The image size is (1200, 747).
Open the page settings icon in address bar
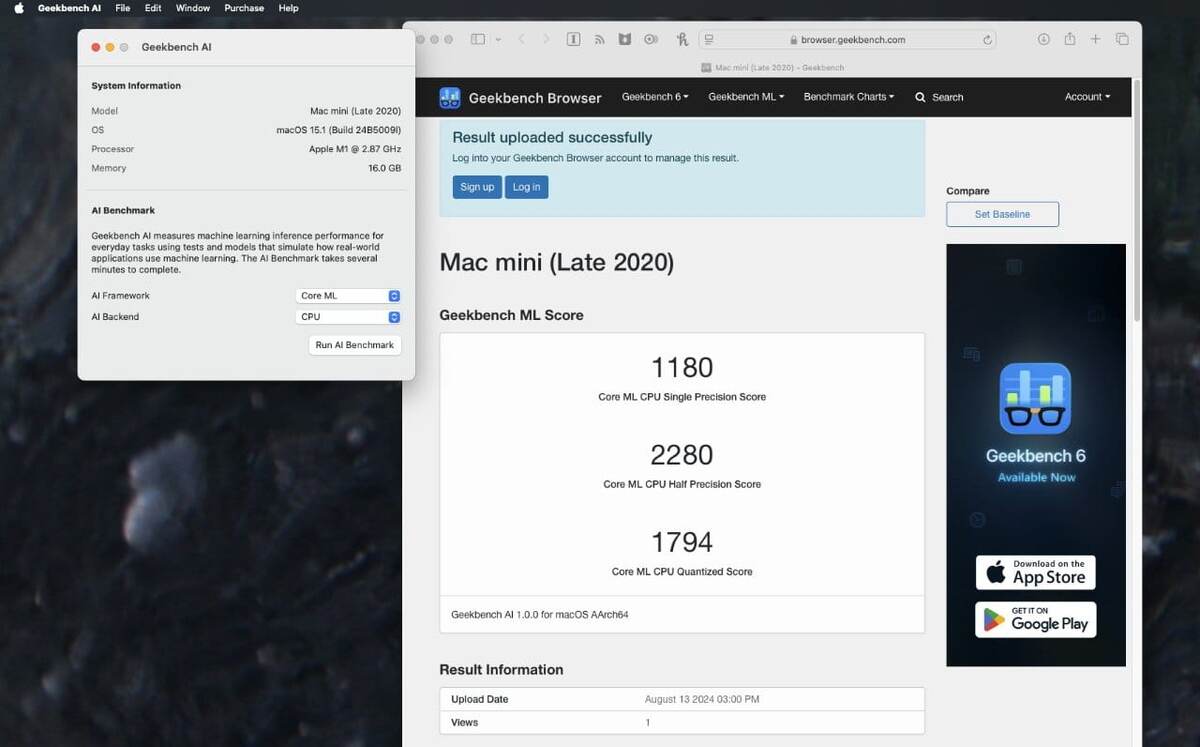point(709,40)
